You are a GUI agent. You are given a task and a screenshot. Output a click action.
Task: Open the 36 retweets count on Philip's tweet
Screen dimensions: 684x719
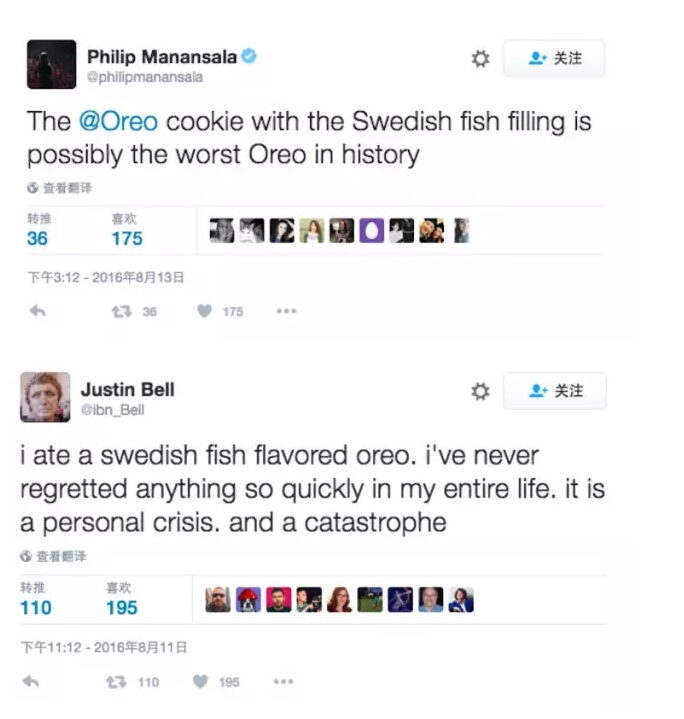(37, 238)
